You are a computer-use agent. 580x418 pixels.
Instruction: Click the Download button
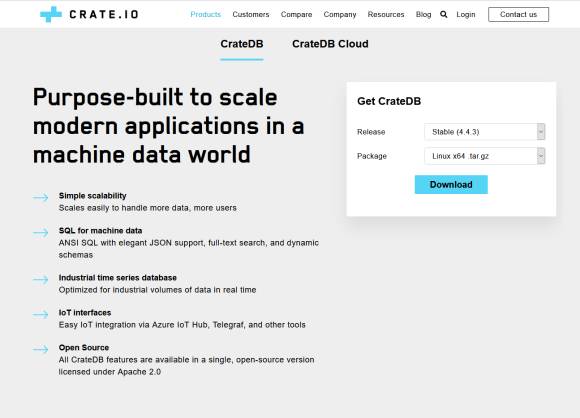(451, 185)
